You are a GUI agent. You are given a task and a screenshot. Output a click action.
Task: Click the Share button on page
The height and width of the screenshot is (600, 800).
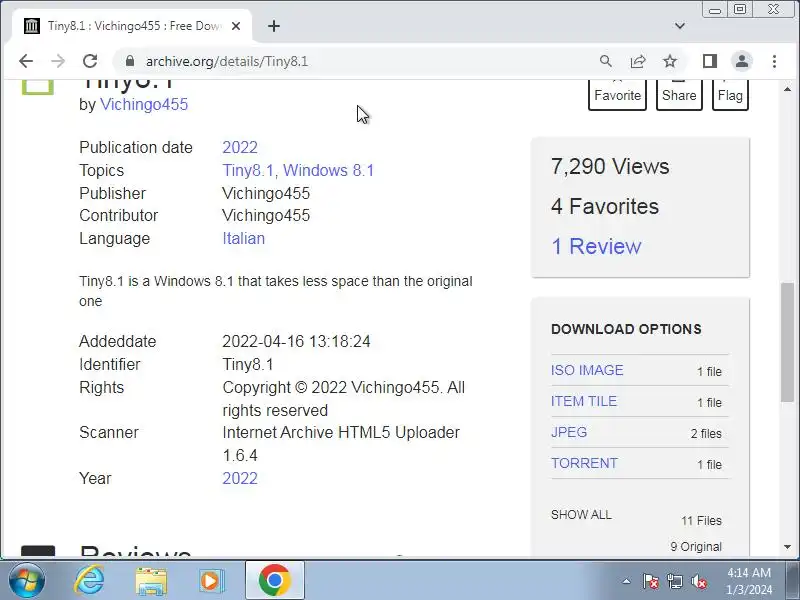pyautogui.click(x=679, y=95)
